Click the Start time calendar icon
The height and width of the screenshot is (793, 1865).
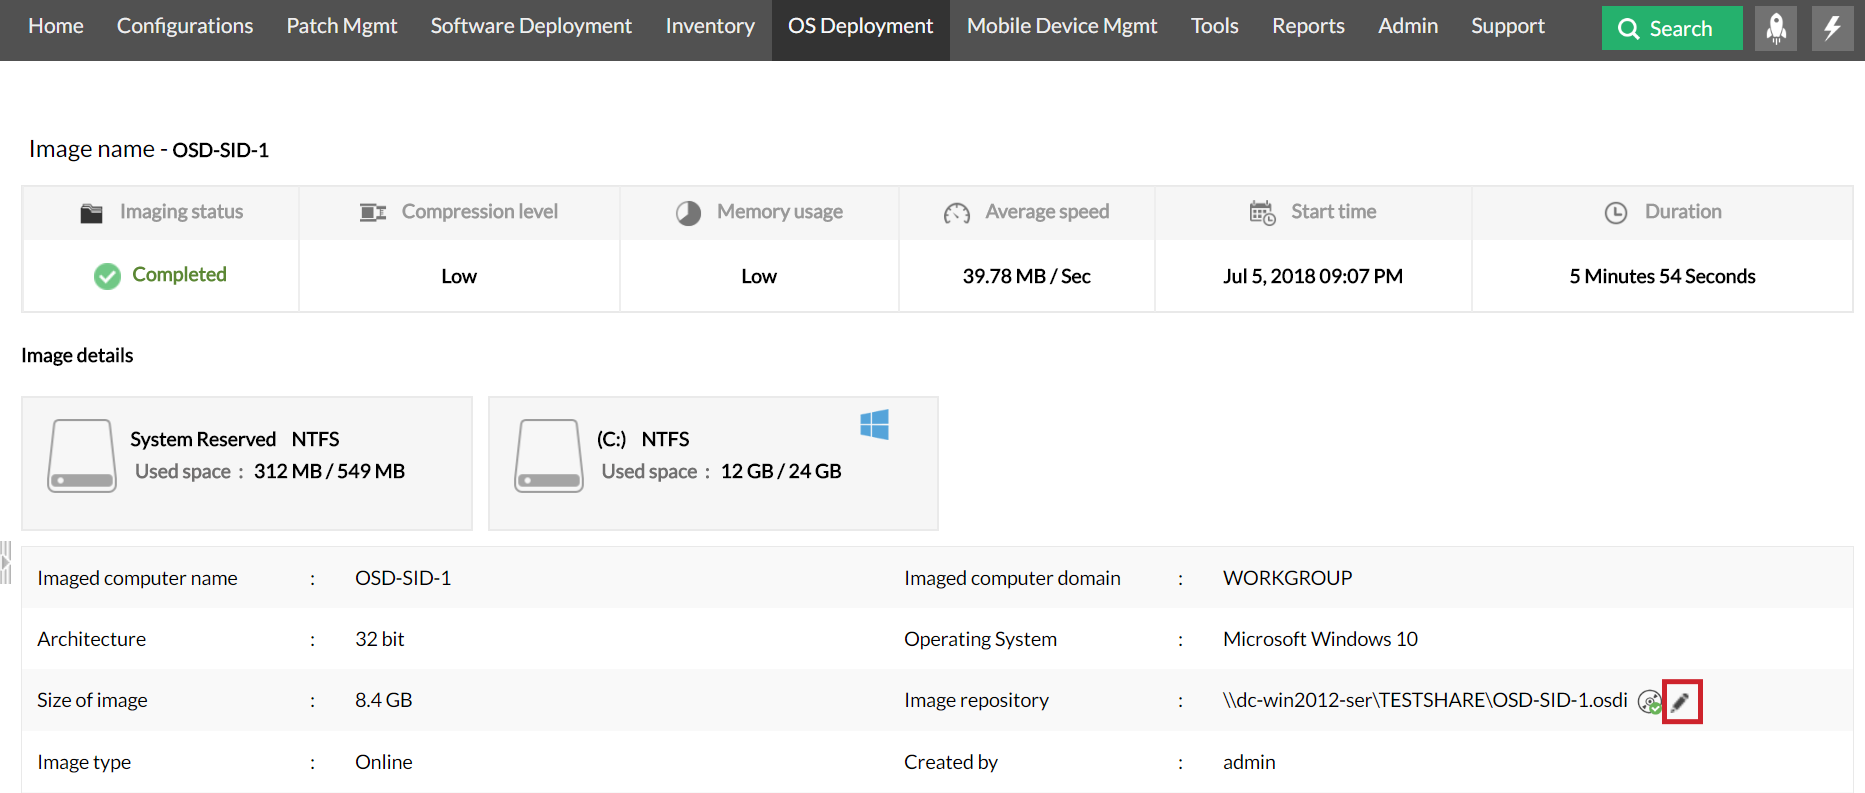pos(1262,213)
